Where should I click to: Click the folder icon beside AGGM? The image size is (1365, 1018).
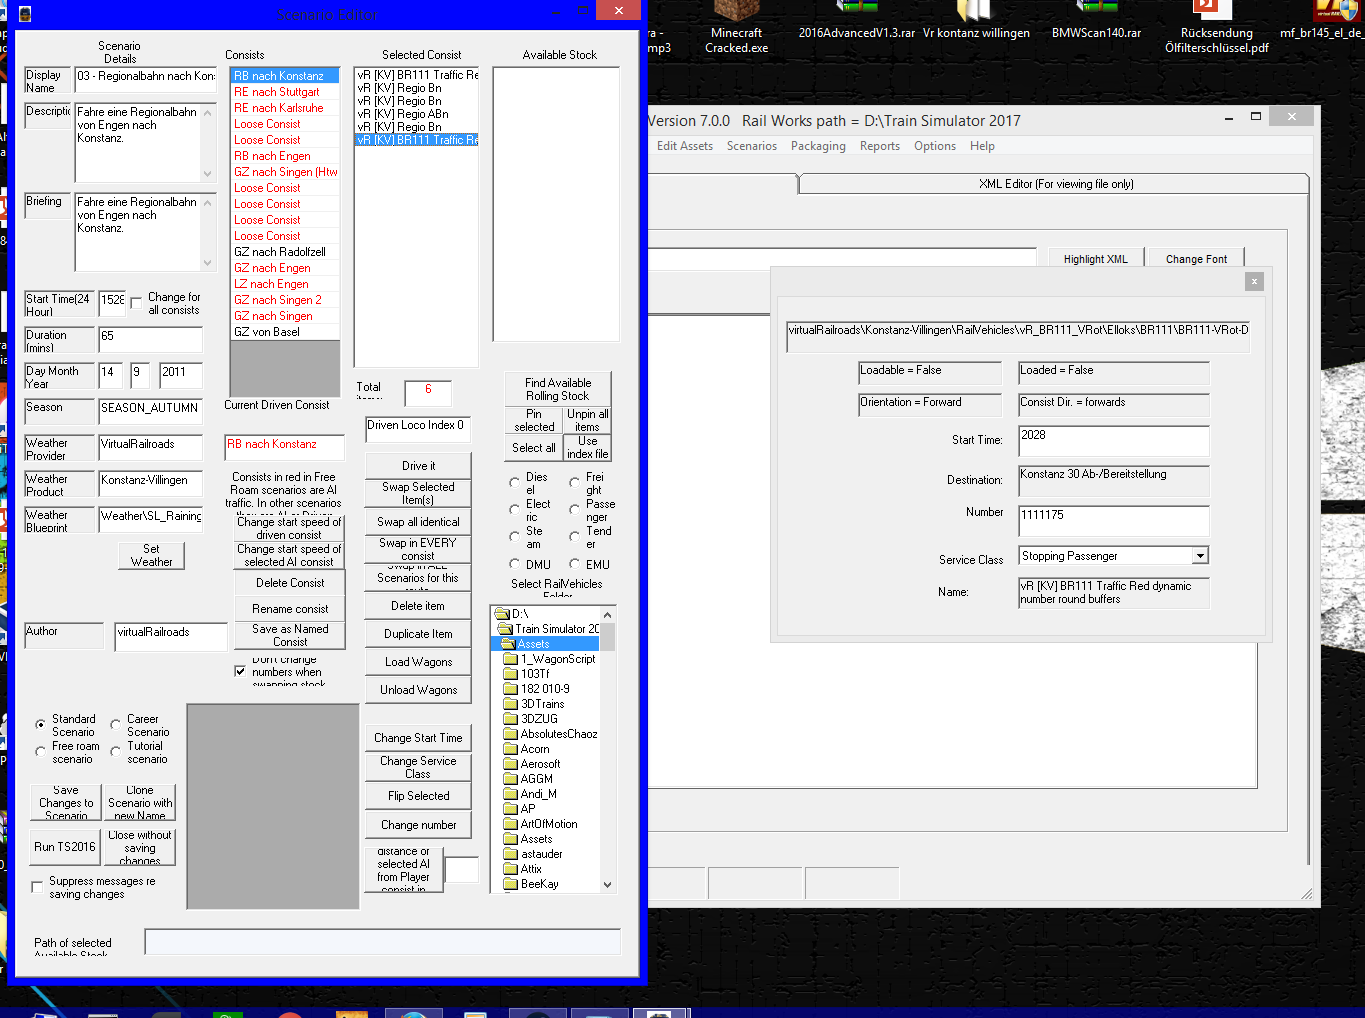pos(510,779)
